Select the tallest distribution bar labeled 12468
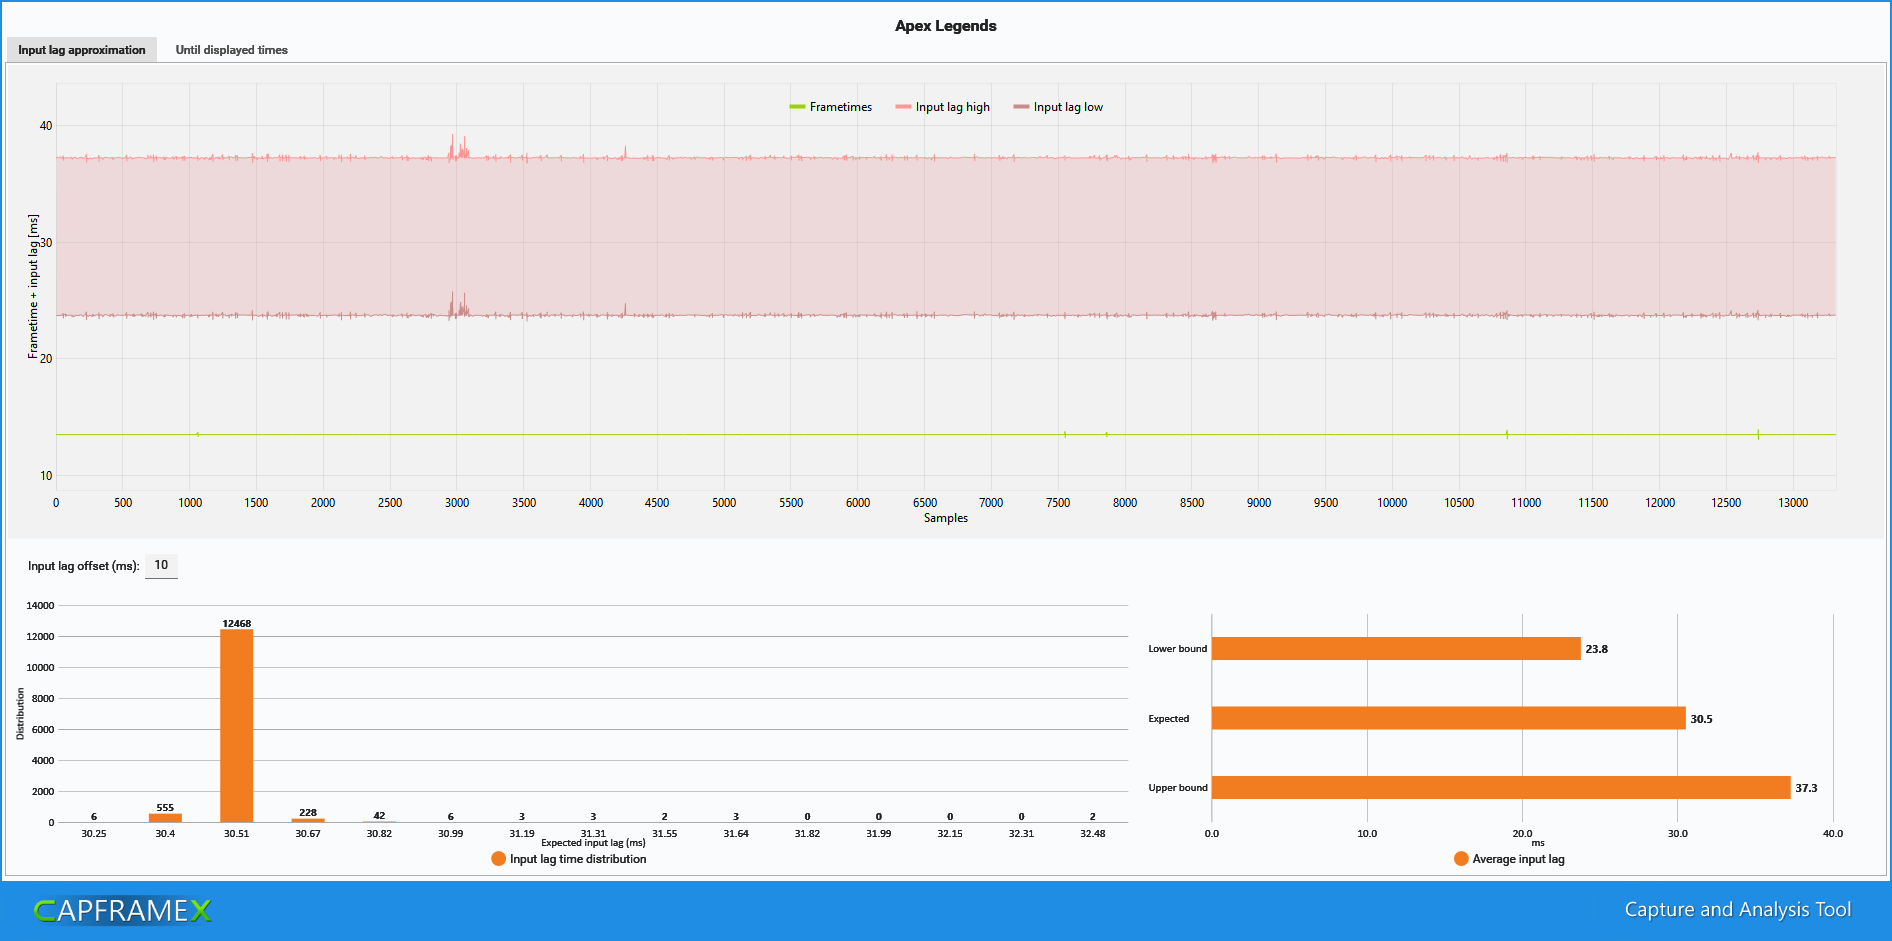This screenshot has height=941, width=1892. click(237, 726)
